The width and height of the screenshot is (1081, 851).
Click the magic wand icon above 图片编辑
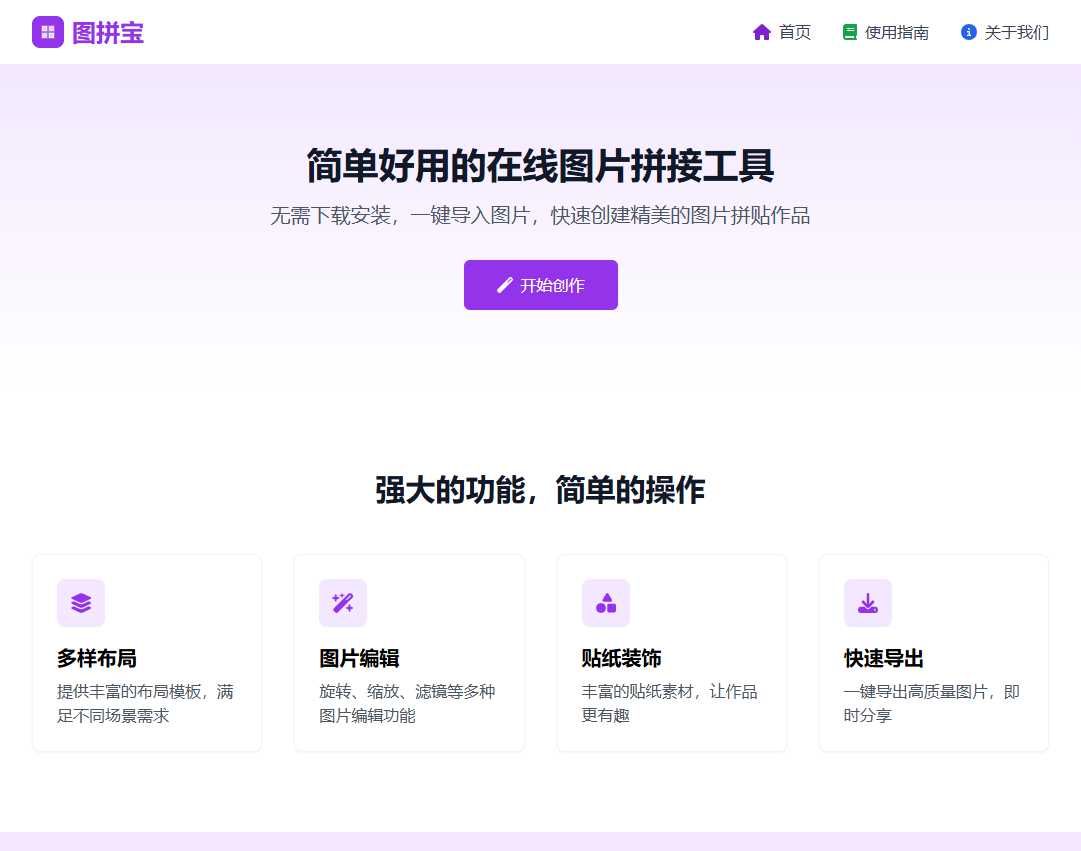click(x=343, y=603)
